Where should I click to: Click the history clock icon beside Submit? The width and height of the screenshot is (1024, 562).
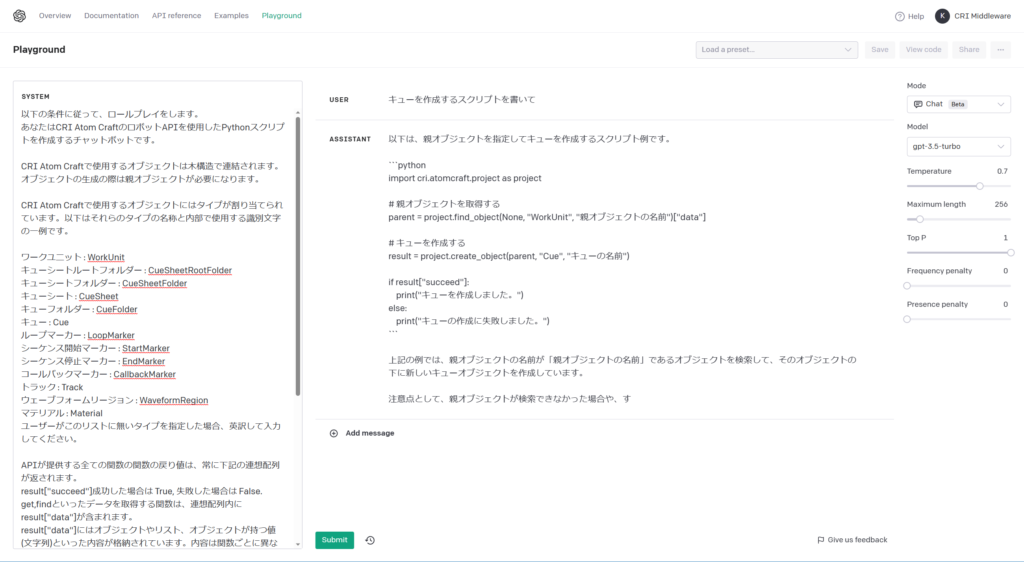click(370, 540)
